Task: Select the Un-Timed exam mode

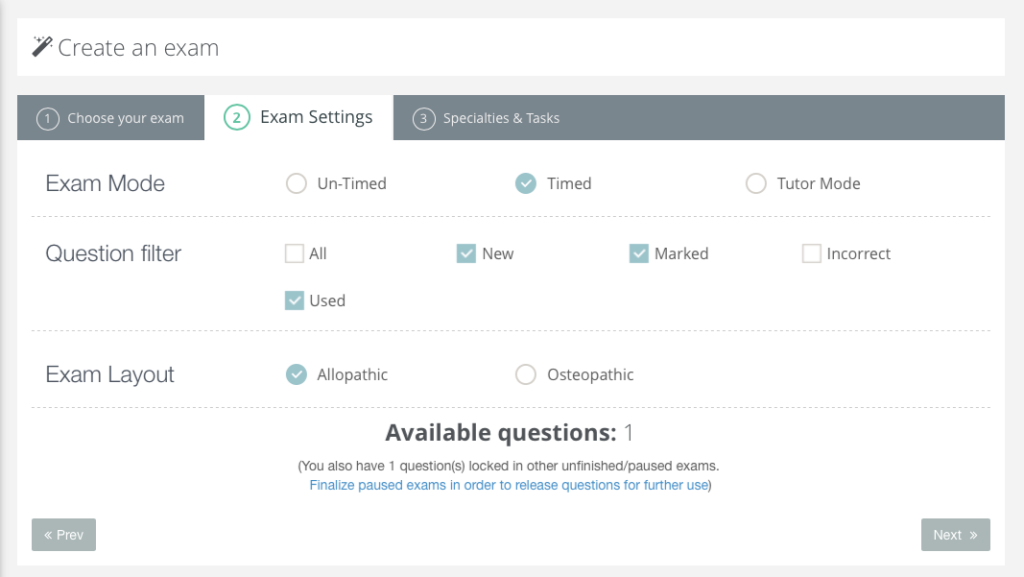Action: tap(296, 184)
